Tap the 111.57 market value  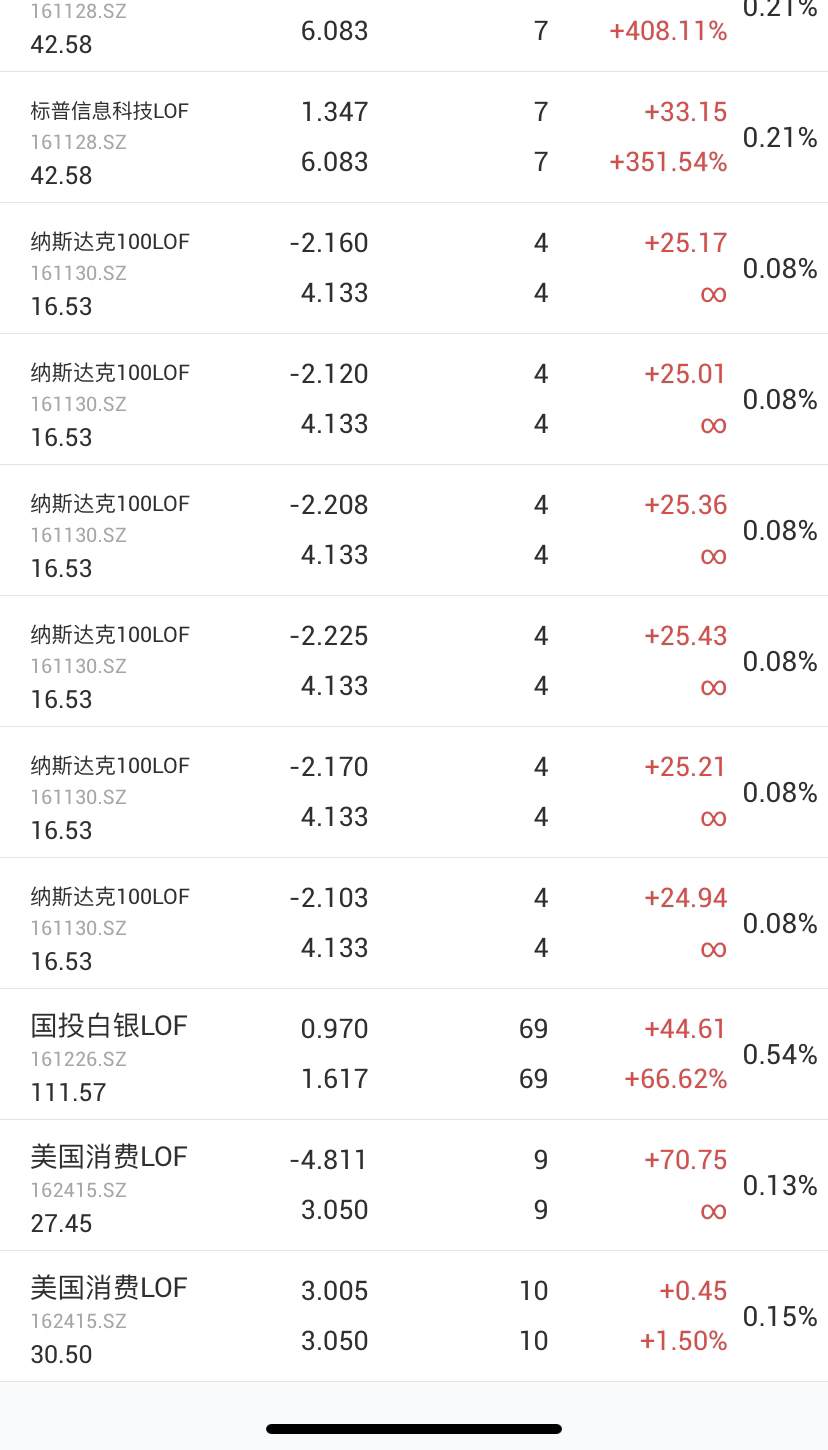coord(68,1092)
